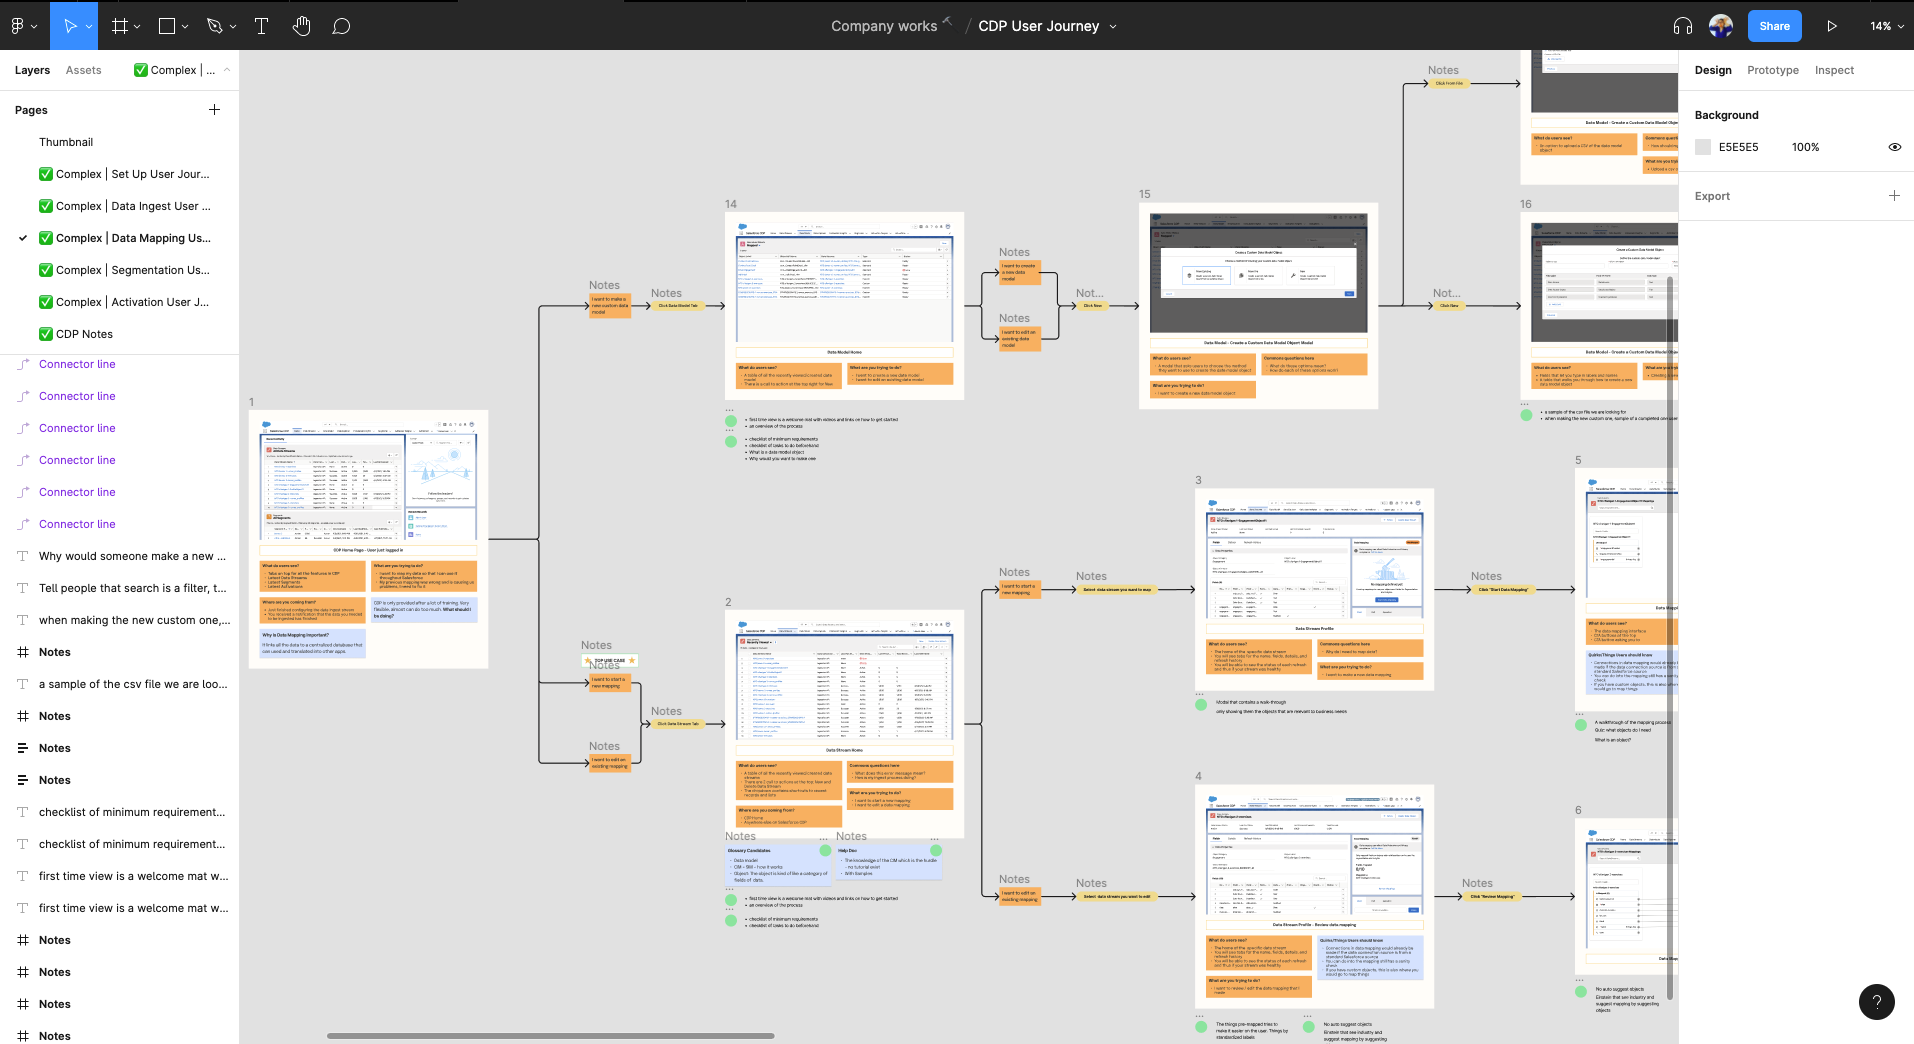This screenshot has width=1914, height=1044.
Task: Click the user avatar in toolbar
Action: [x=1721, y=26]
